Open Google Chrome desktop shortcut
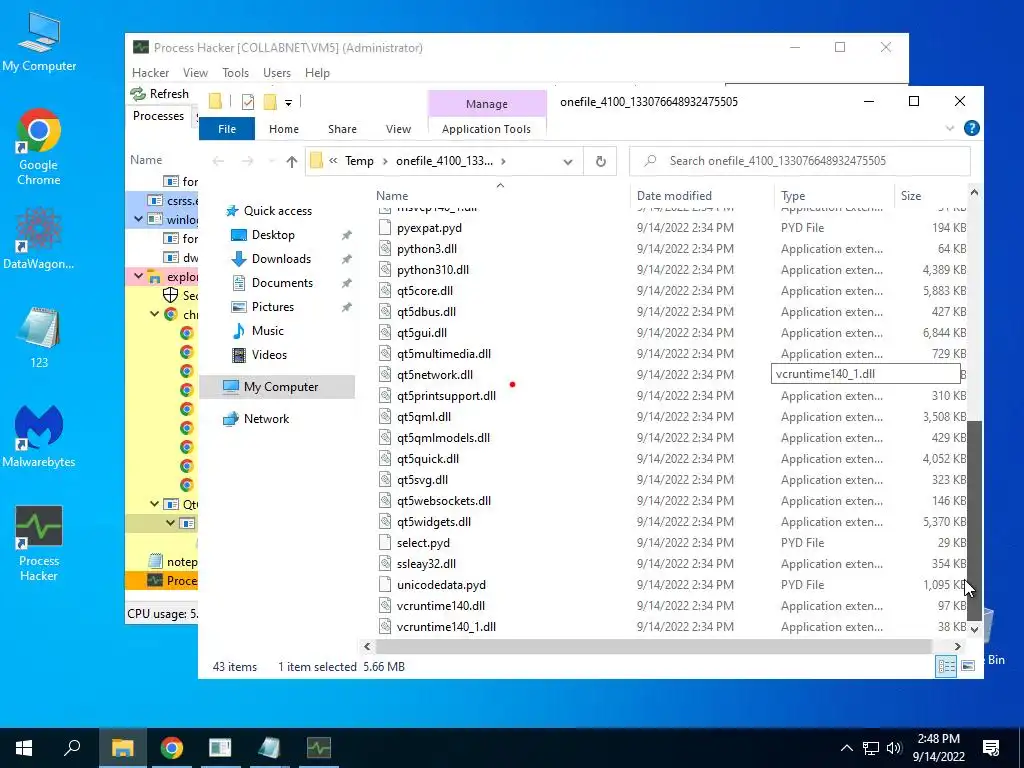This screenshot has height=768, width=1024. (39, 147)
